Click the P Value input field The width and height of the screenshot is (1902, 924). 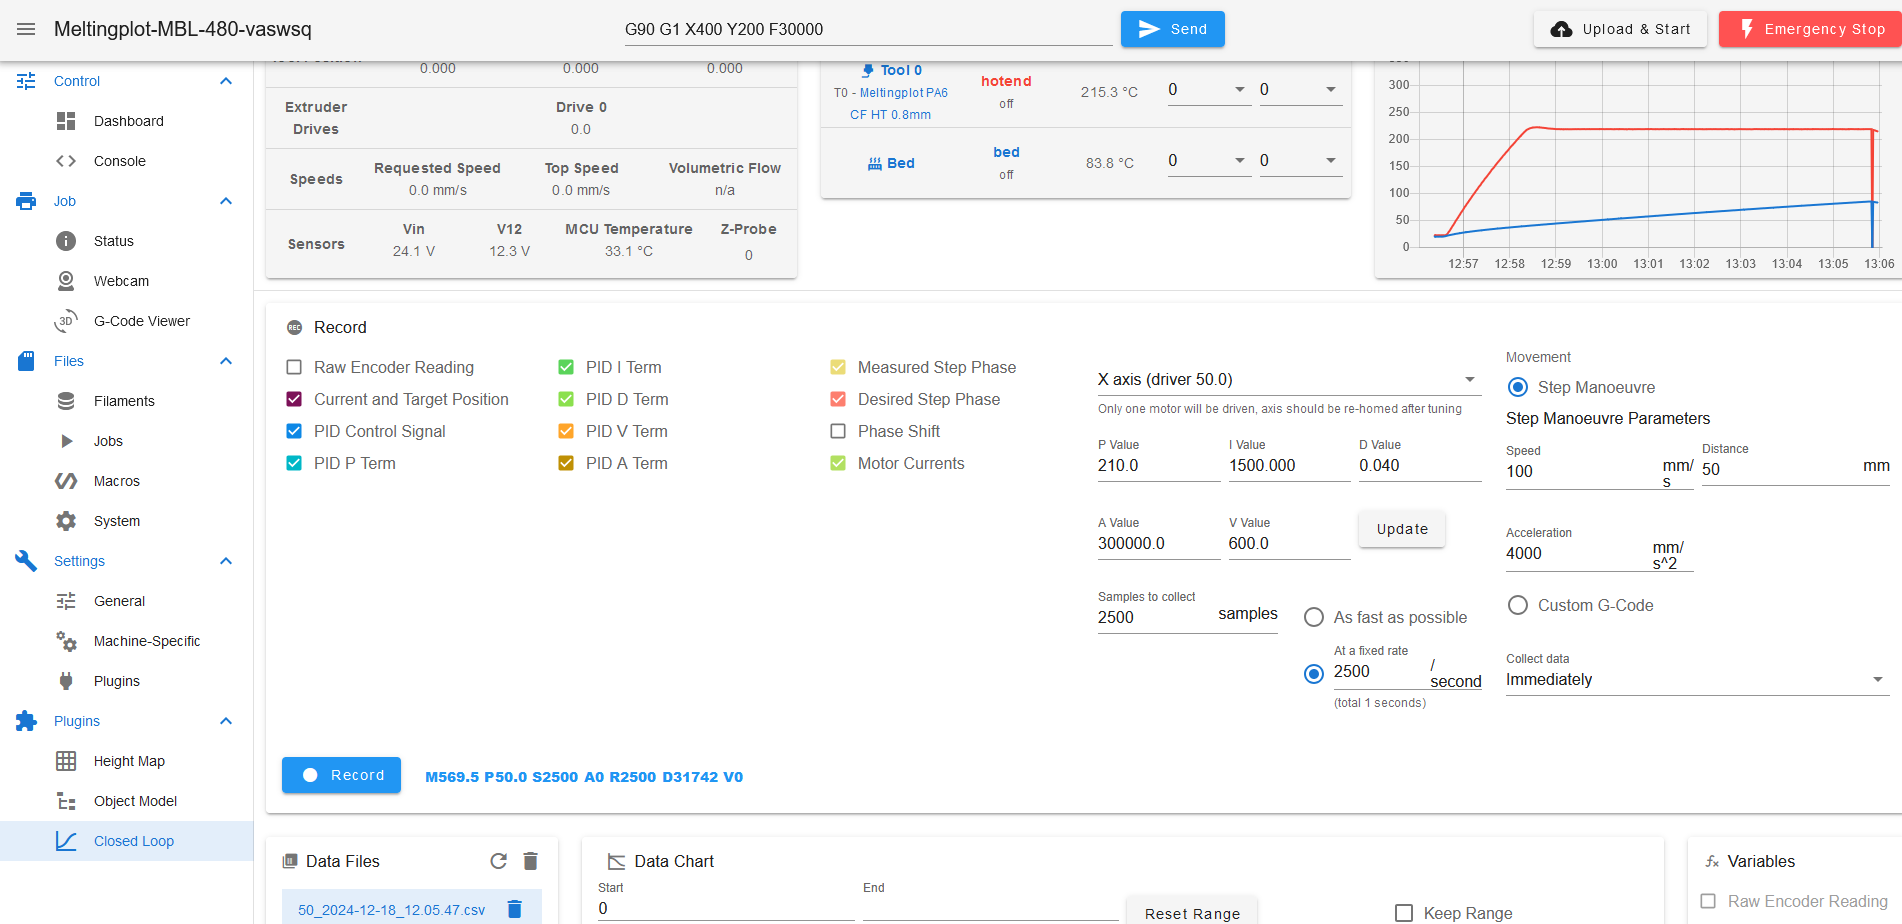point(1159,465)
